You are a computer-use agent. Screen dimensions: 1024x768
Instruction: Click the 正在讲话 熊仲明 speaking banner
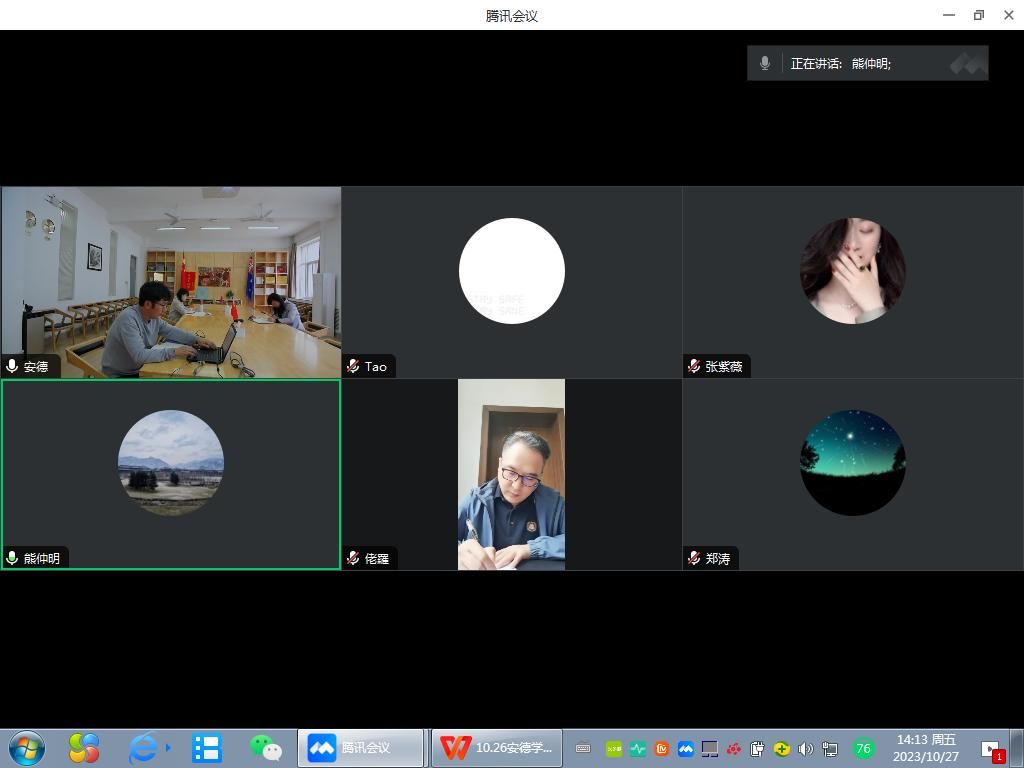pos(867,63)
